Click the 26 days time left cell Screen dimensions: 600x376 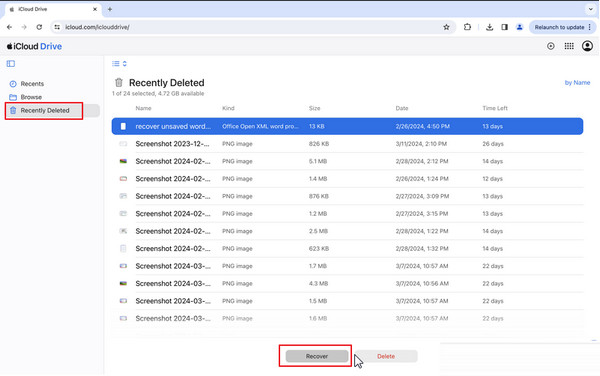pos(493,144)
